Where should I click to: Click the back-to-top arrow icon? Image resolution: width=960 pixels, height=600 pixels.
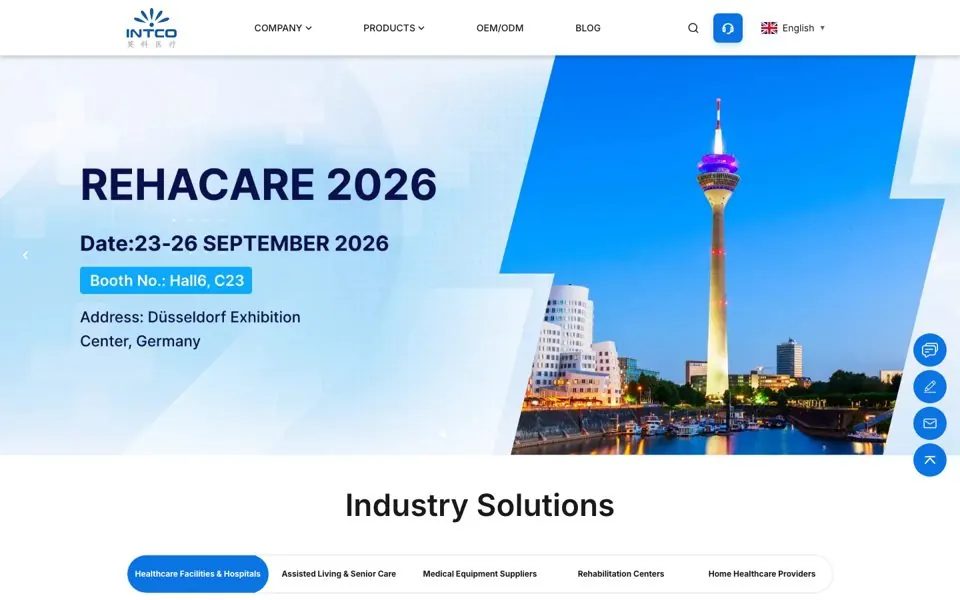coord(929,460)
